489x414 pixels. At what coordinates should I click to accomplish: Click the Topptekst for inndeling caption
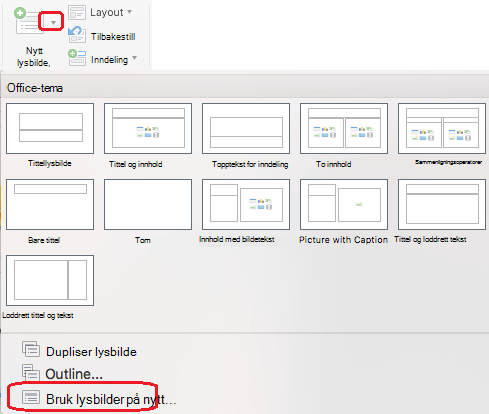[250, 164]
